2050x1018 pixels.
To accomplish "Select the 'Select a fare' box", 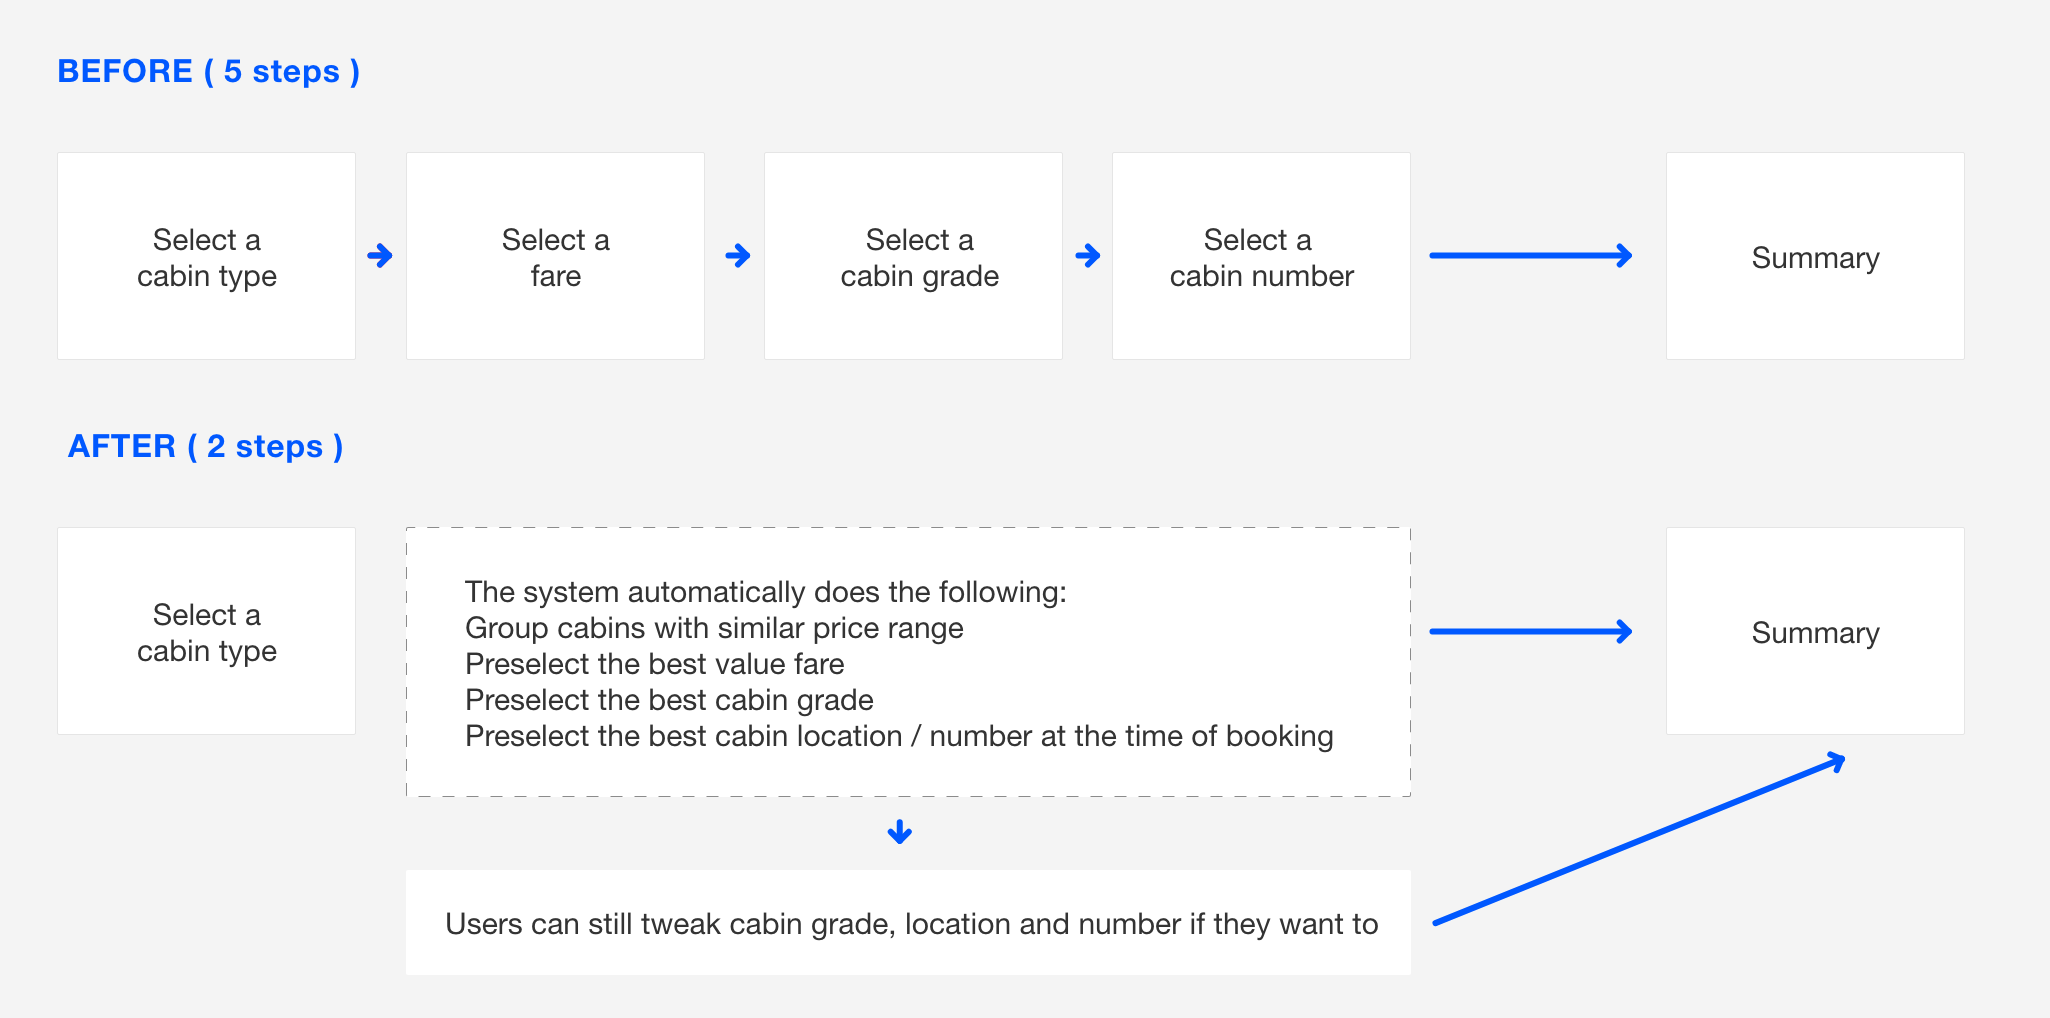I will pos(556,256).
